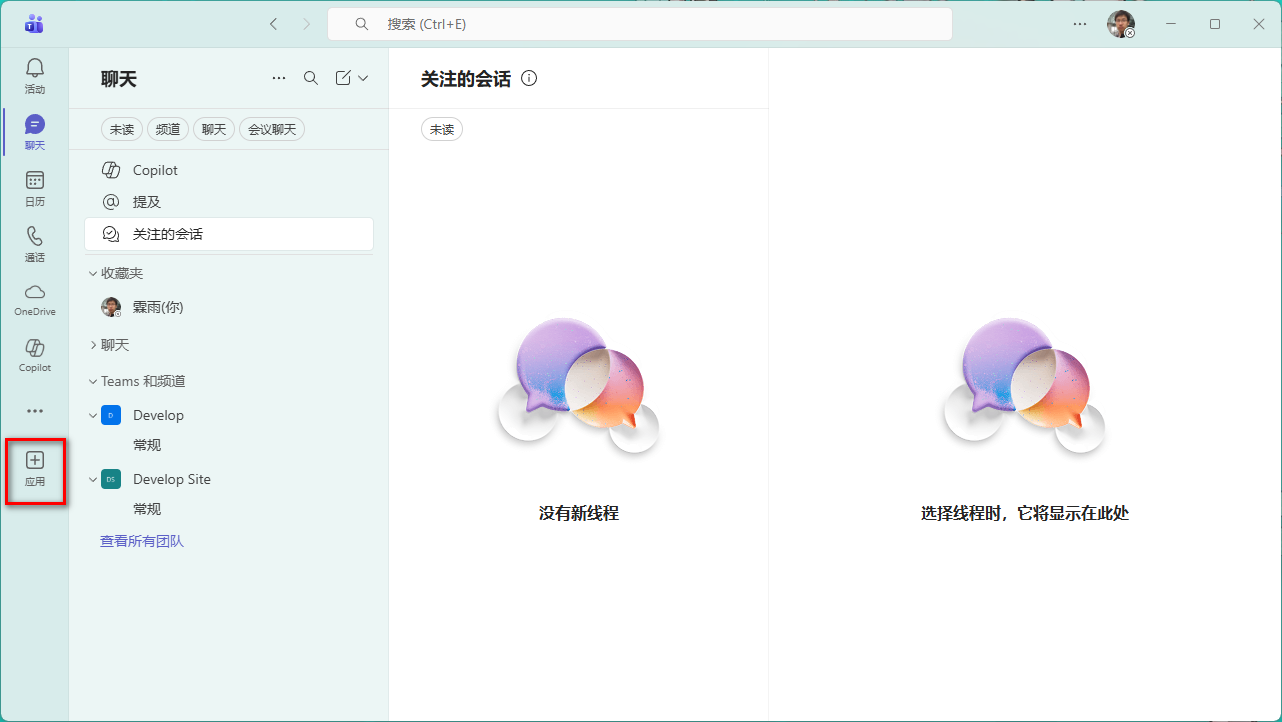
Task: Click the Develop team avatar
Action: [111, 415]
